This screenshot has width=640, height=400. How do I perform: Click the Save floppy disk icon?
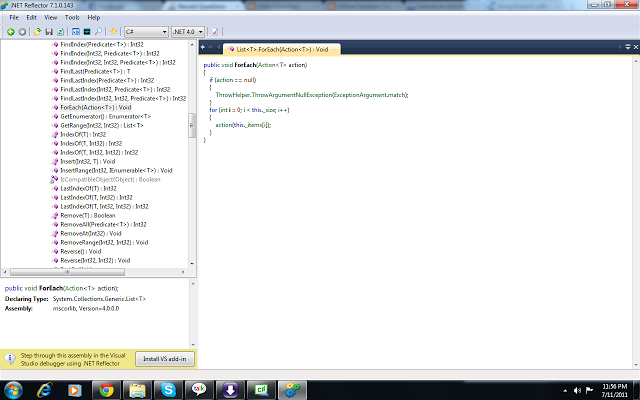(x=49, y=31)
